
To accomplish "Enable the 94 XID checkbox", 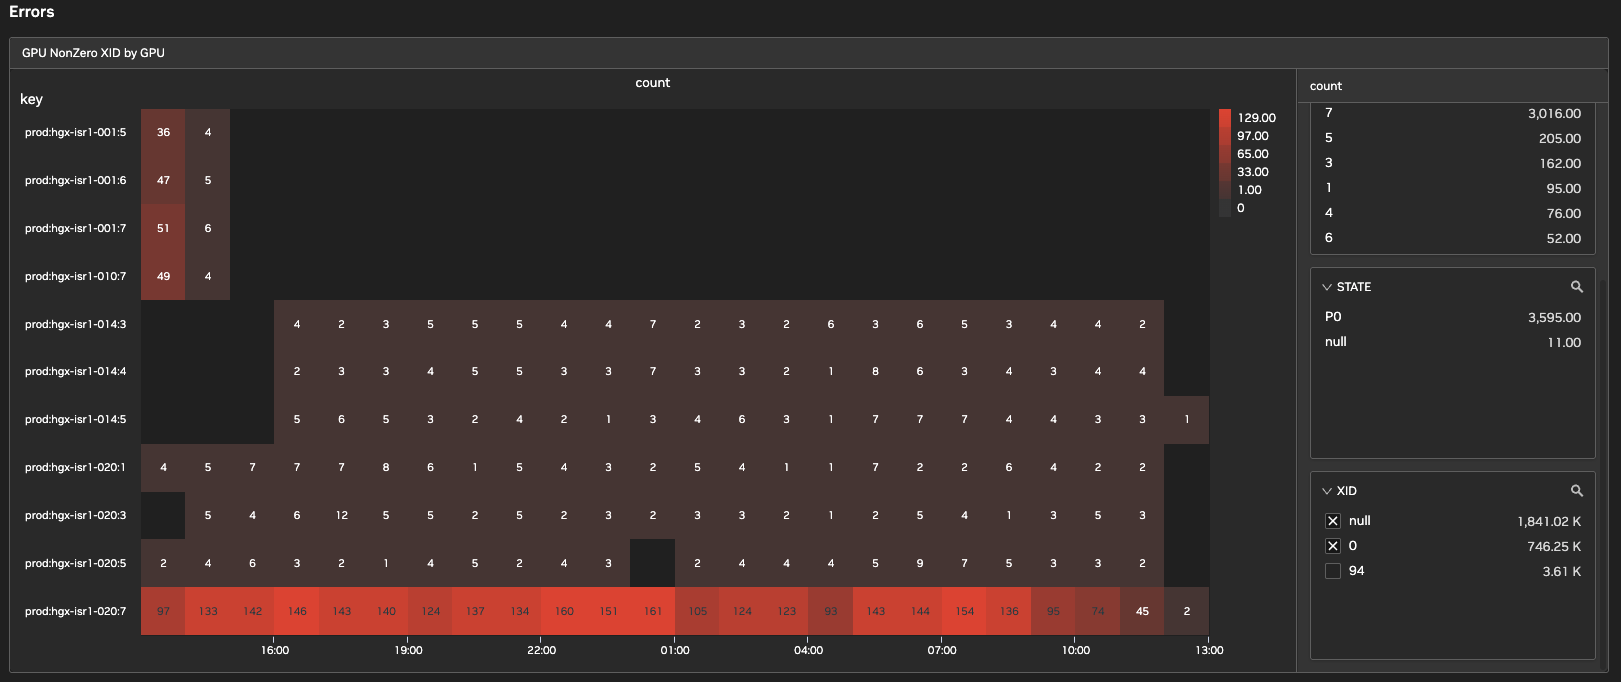I will coord(1333,571).
